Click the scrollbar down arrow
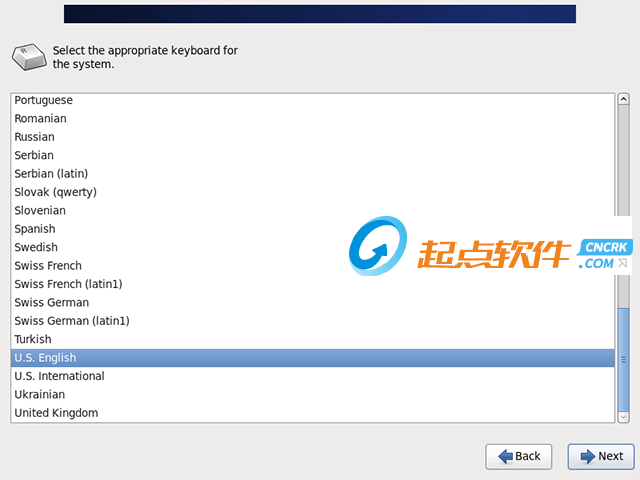 [623, 417]
